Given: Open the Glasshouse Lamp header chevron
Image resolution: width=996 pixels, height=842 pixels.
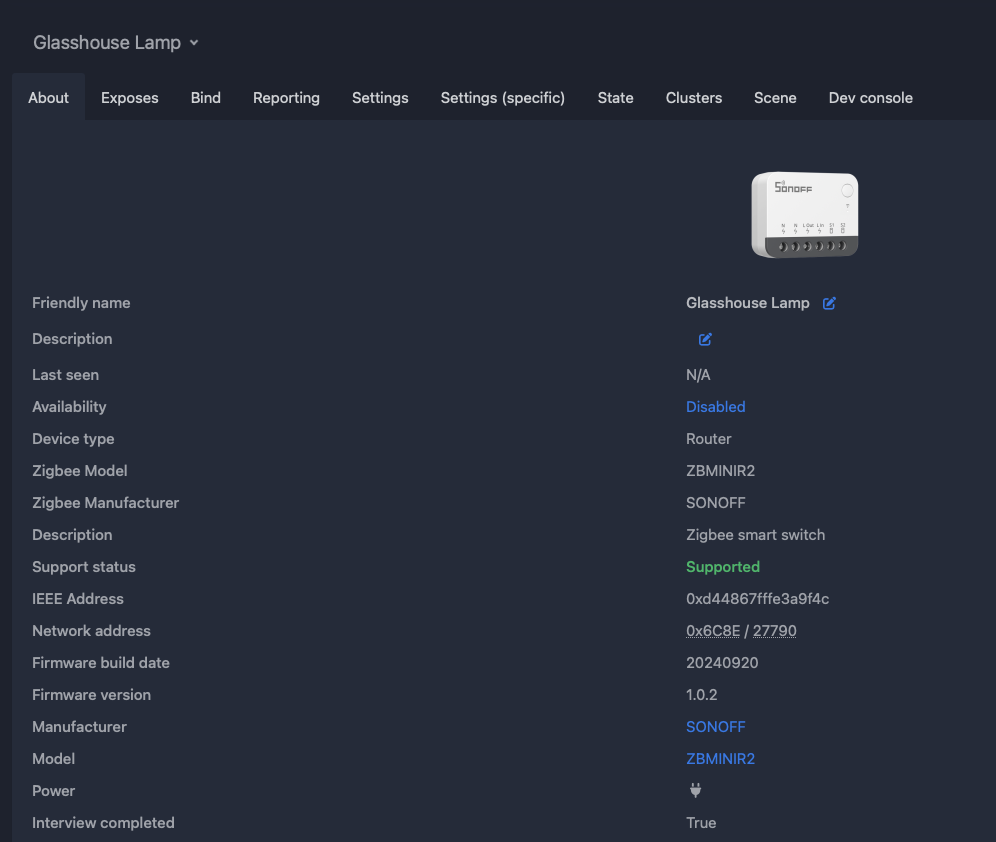Looking at the screenshot, I should pos(194,43).
